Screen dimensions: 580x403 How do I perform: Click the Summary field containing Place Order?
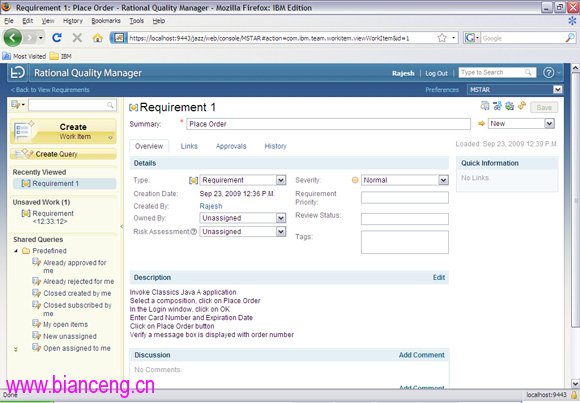pos(328,124)
